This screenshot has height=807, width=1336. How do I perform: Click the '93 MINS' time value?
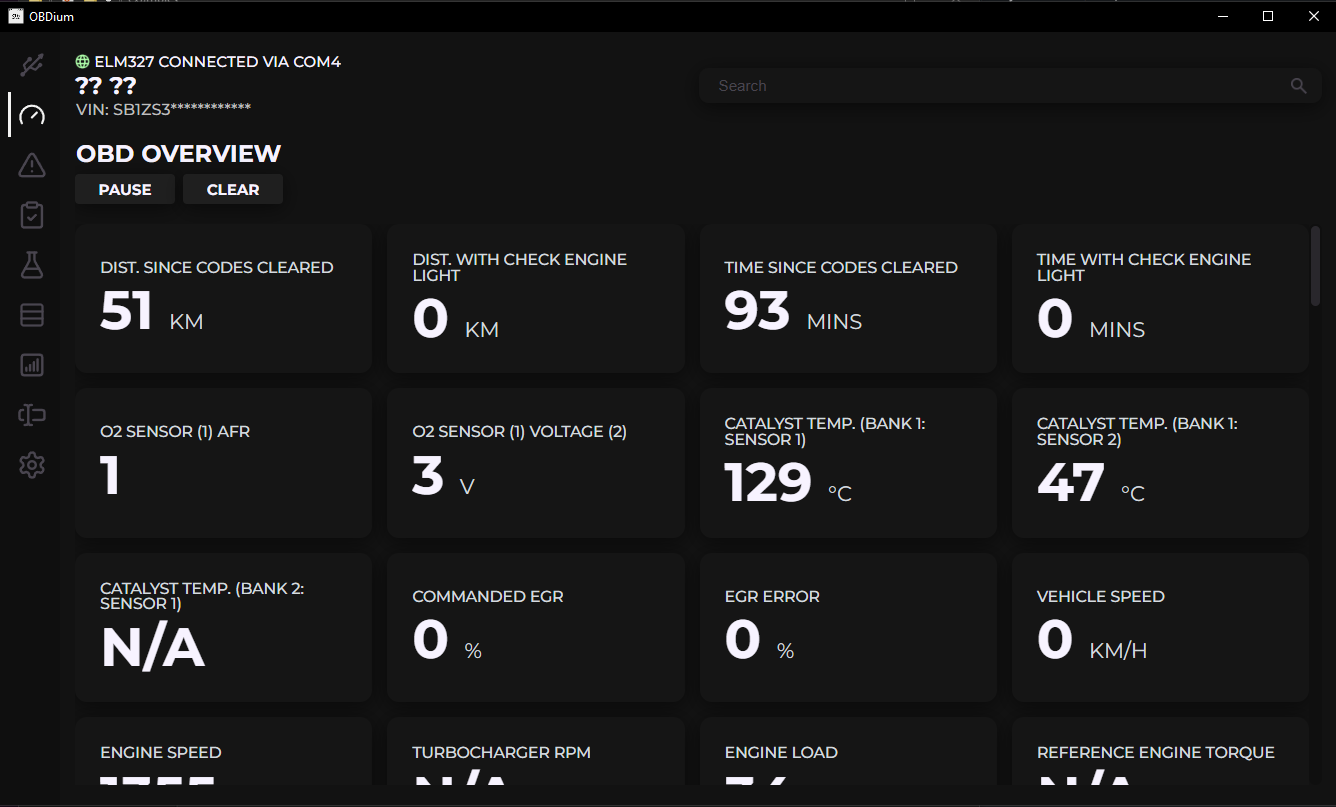pyautogui.click(x=793, y=312)
